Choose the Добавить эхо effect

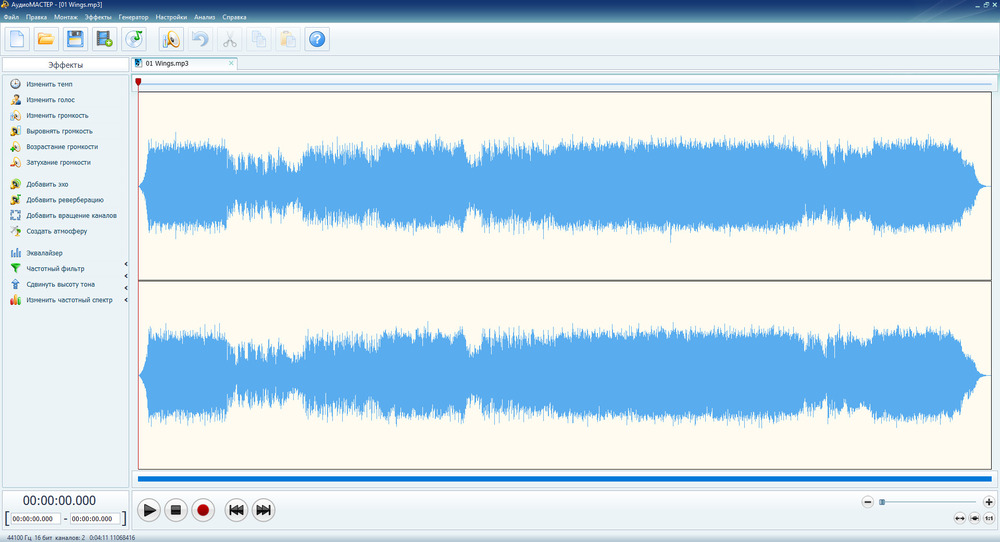click(x=47, y=185)
